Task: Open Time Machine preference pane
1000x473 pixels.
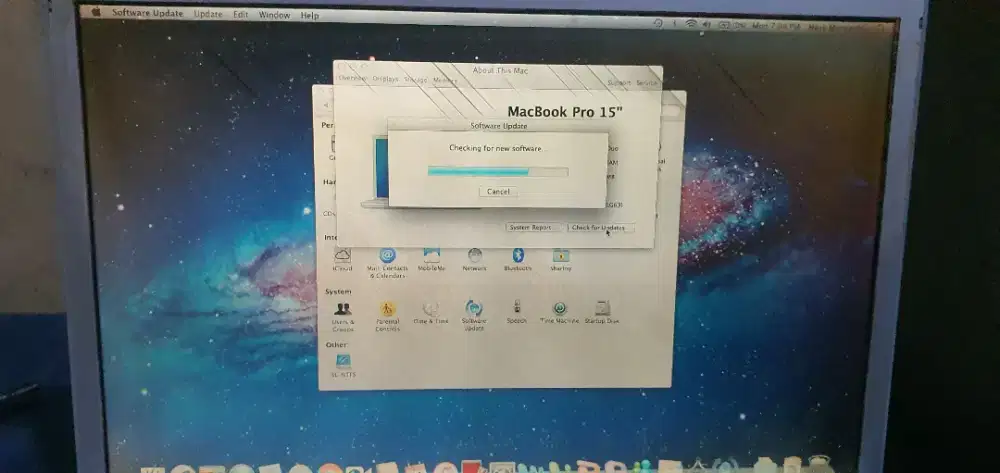Action: [560, 313]
